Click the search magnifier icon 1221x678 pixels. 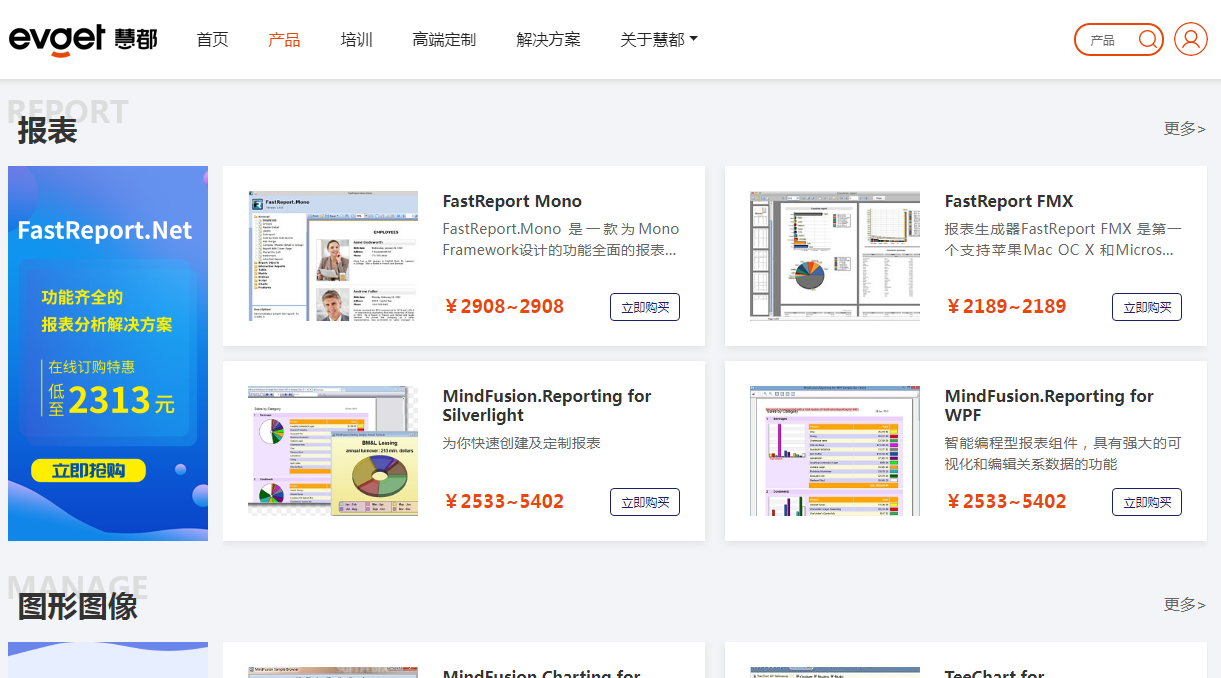pos(1146,39)
